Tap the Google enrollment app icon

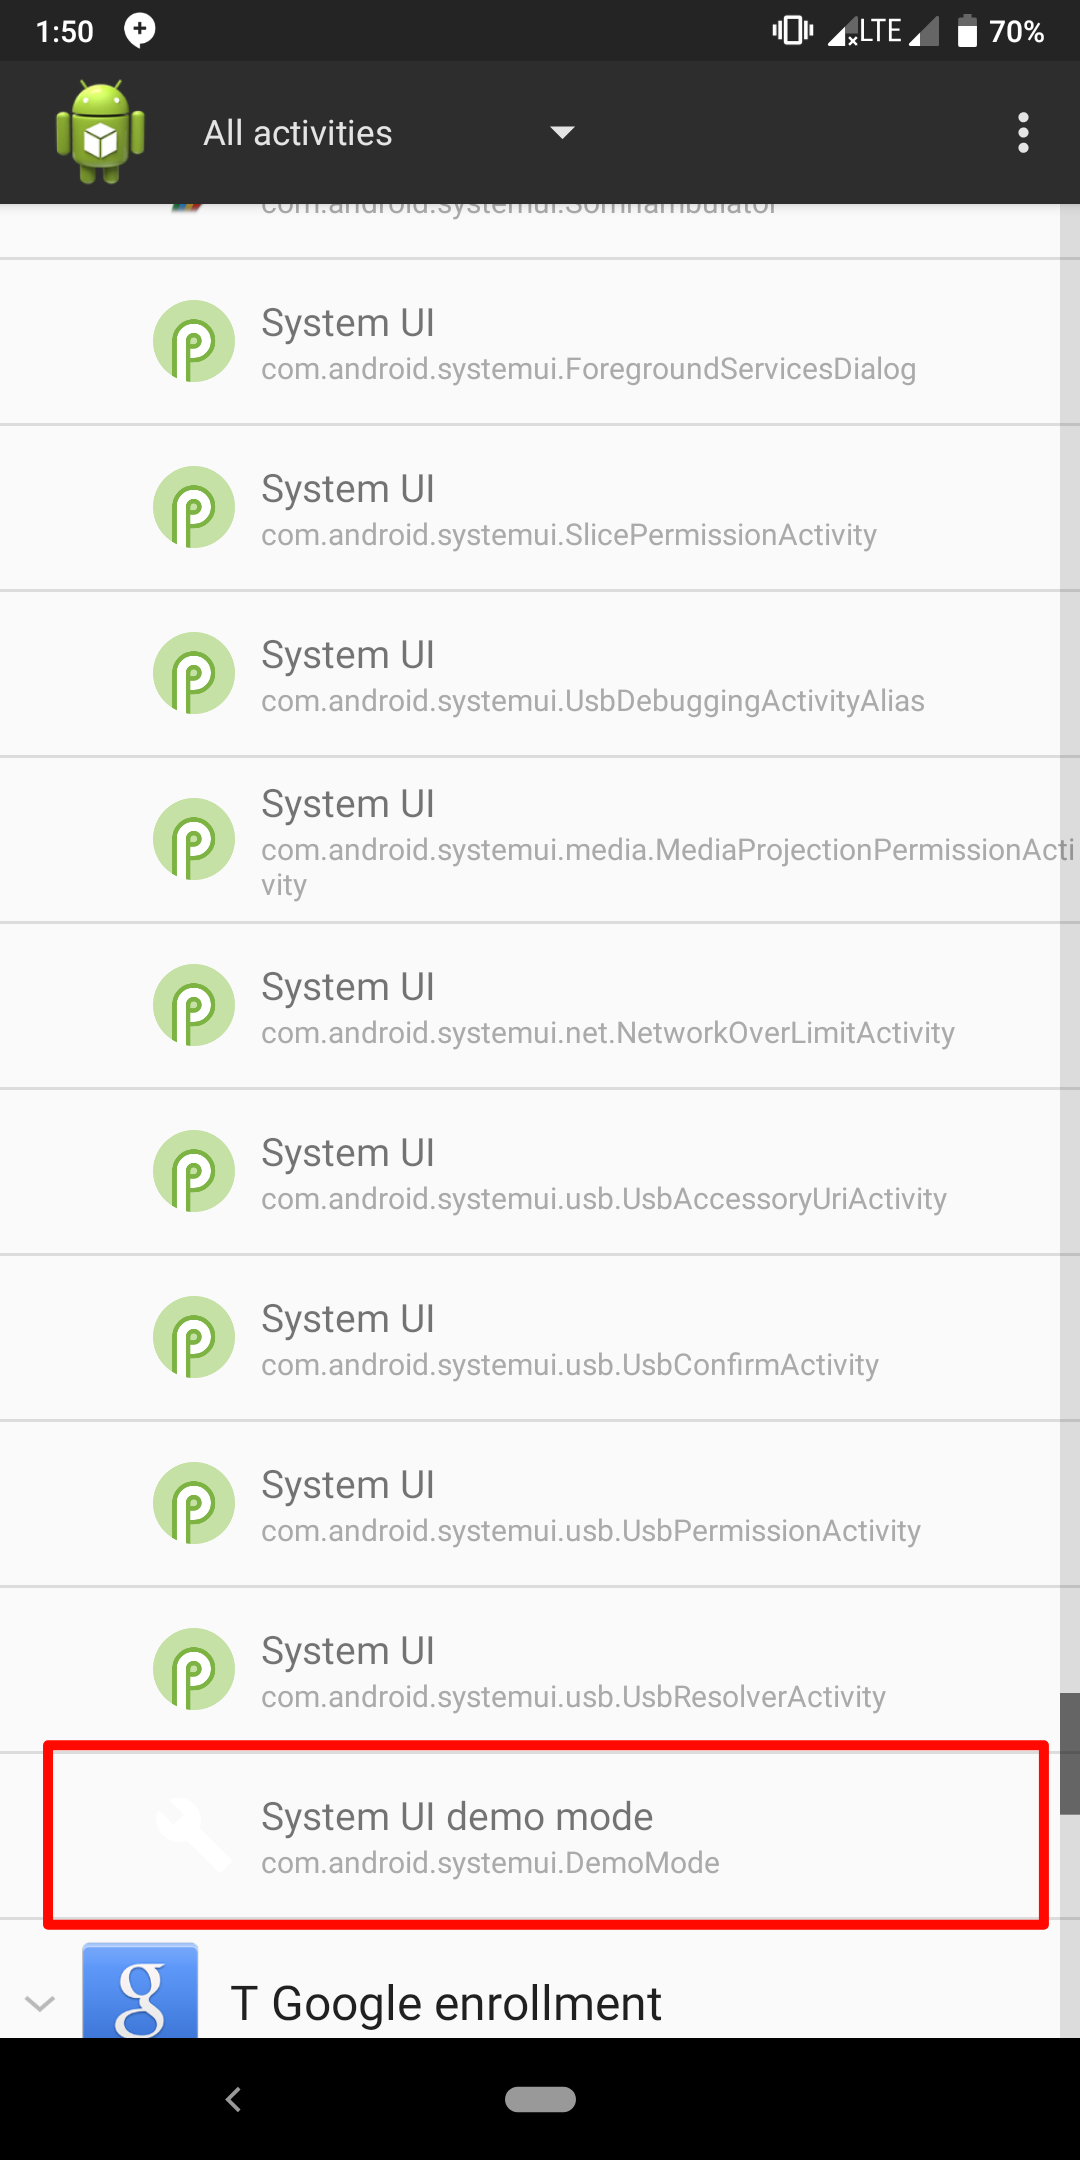[140, 1990]
